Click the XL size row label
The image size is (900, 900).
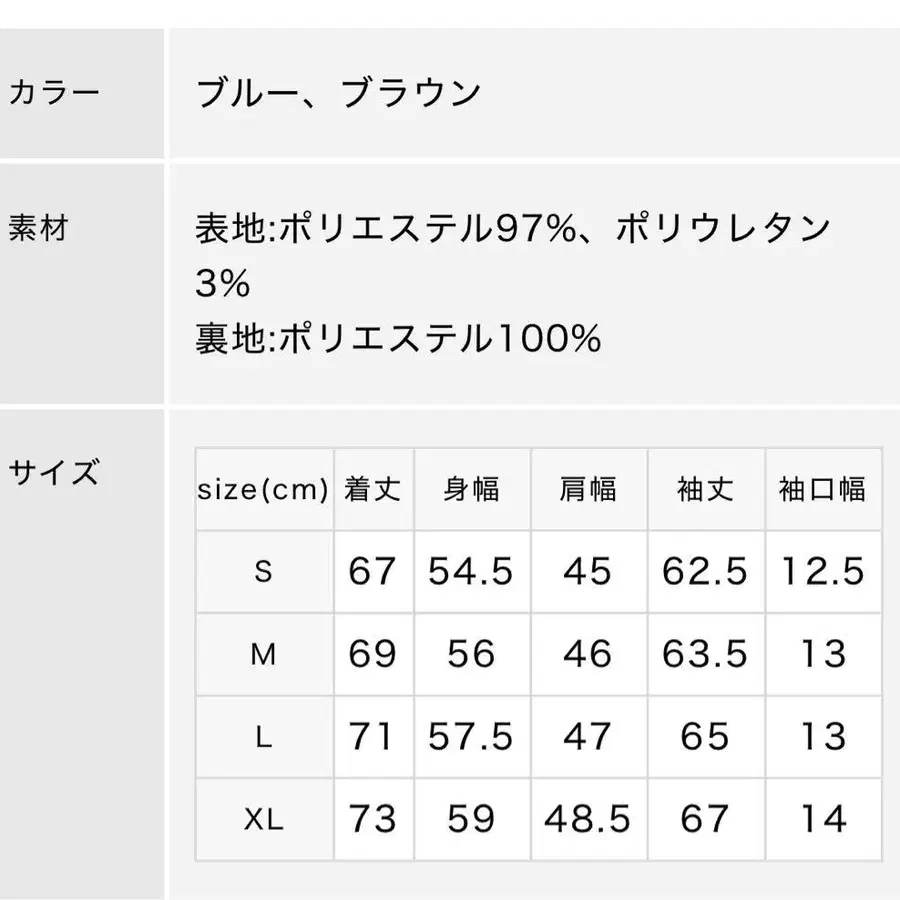[x=263, y=820]
